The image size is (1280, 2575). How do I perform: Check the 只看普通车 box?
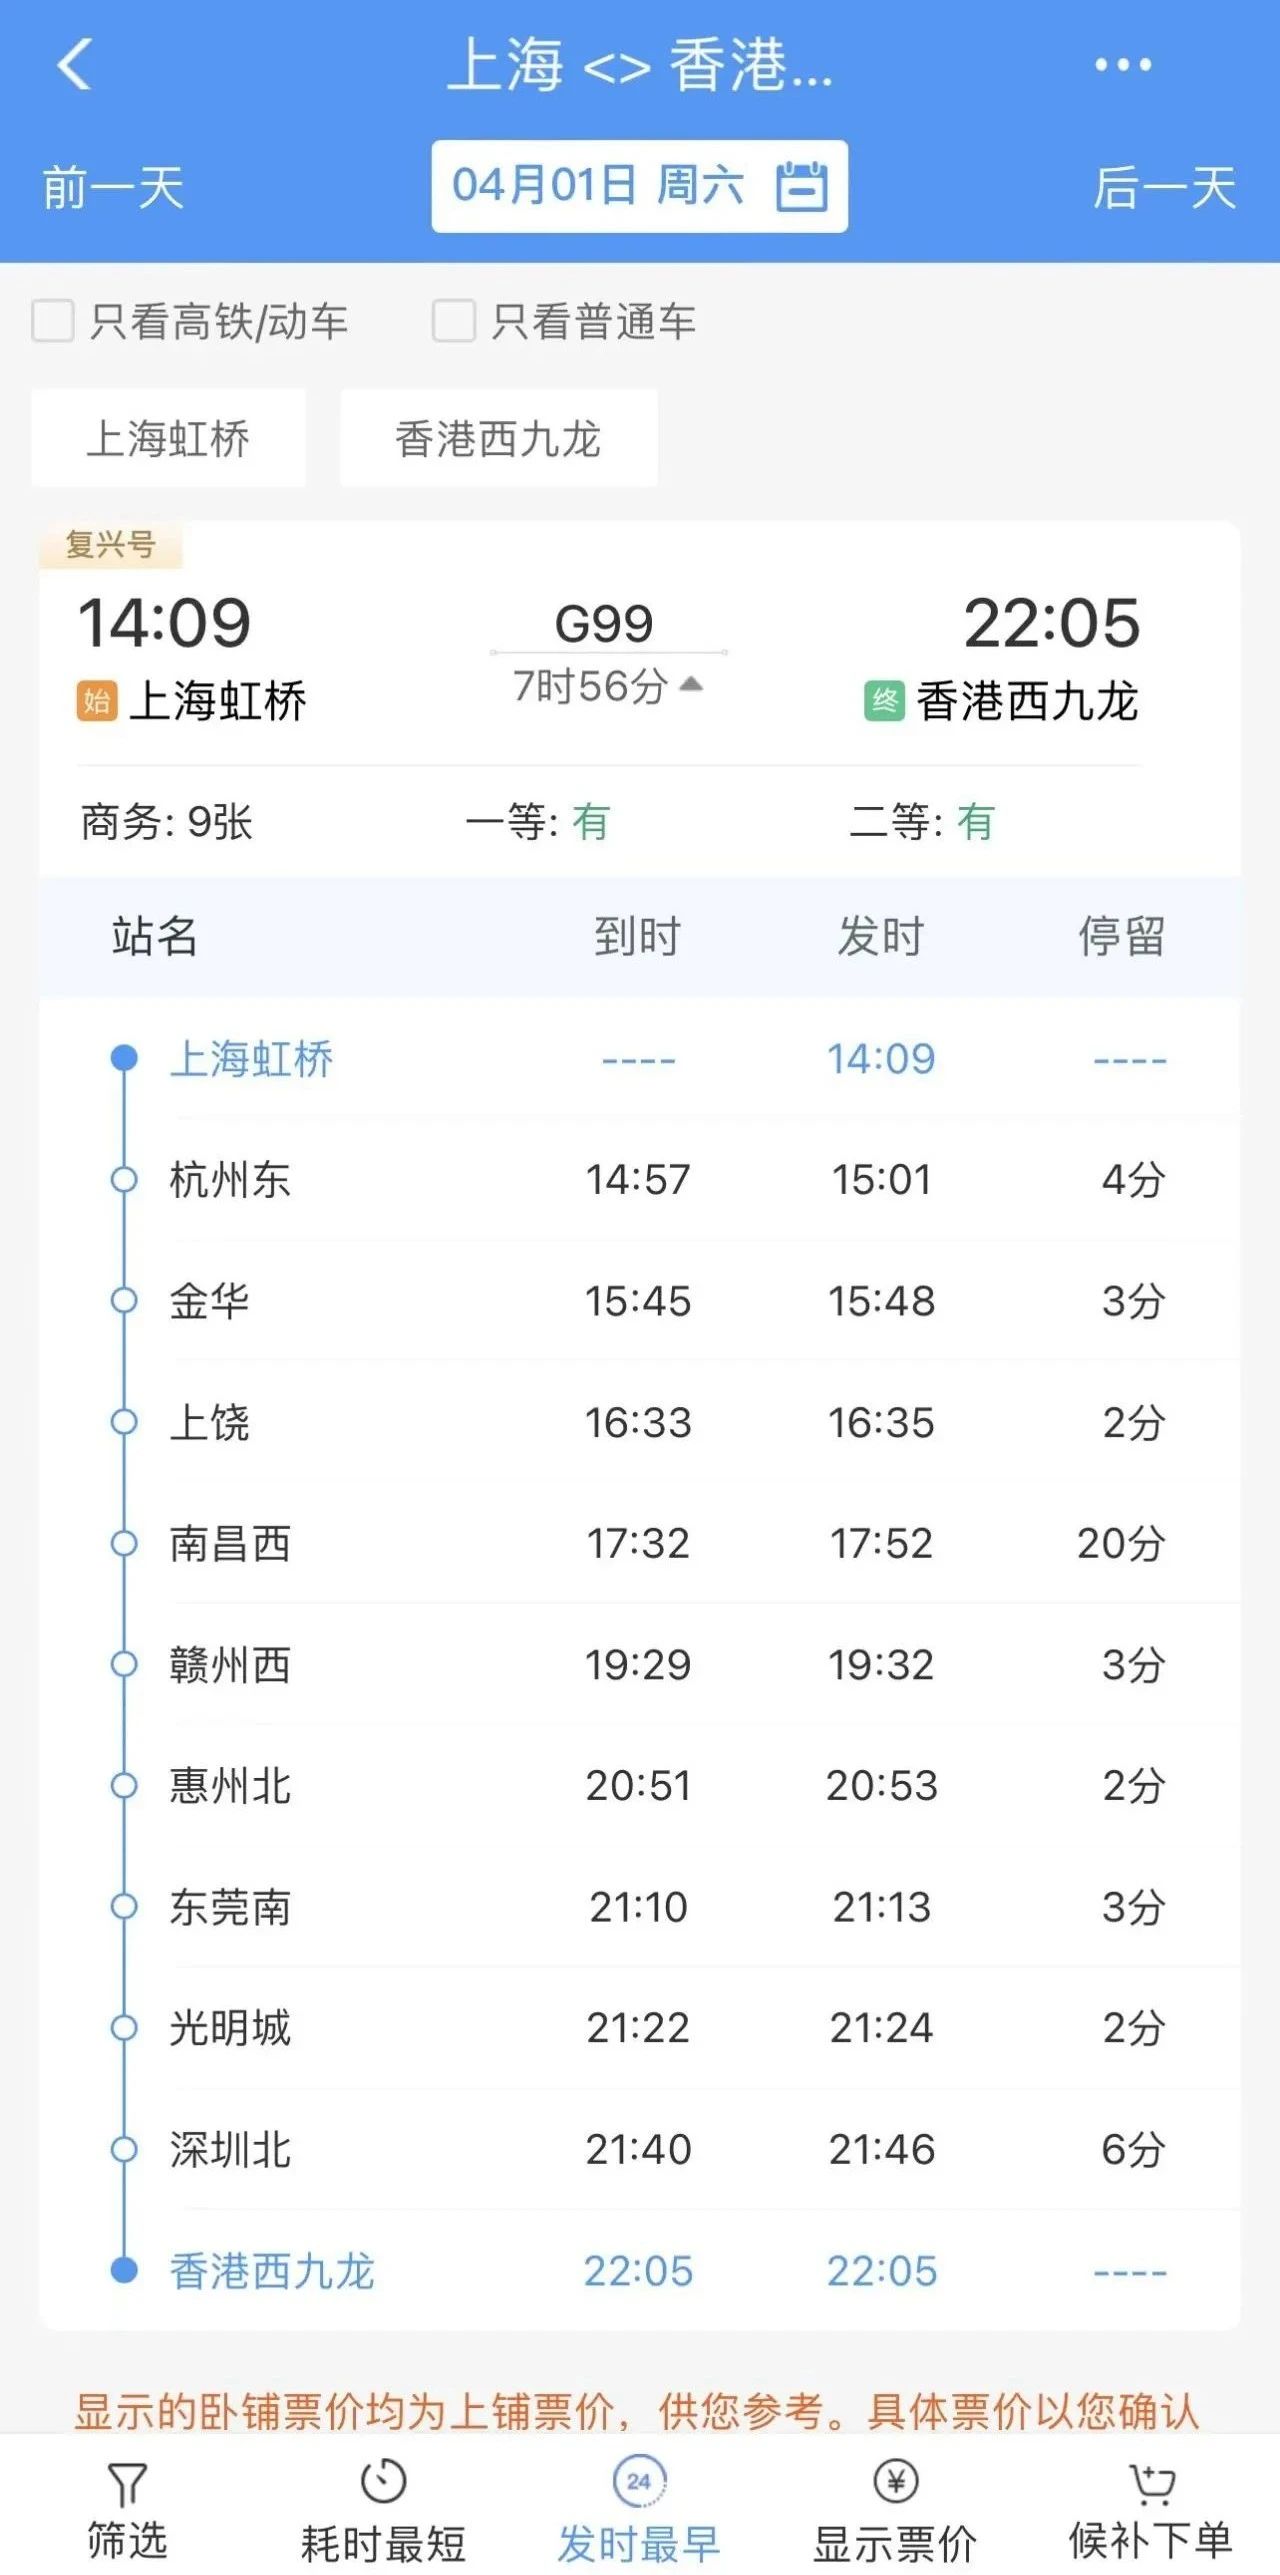pyautogui.click(x=453, y=322)
